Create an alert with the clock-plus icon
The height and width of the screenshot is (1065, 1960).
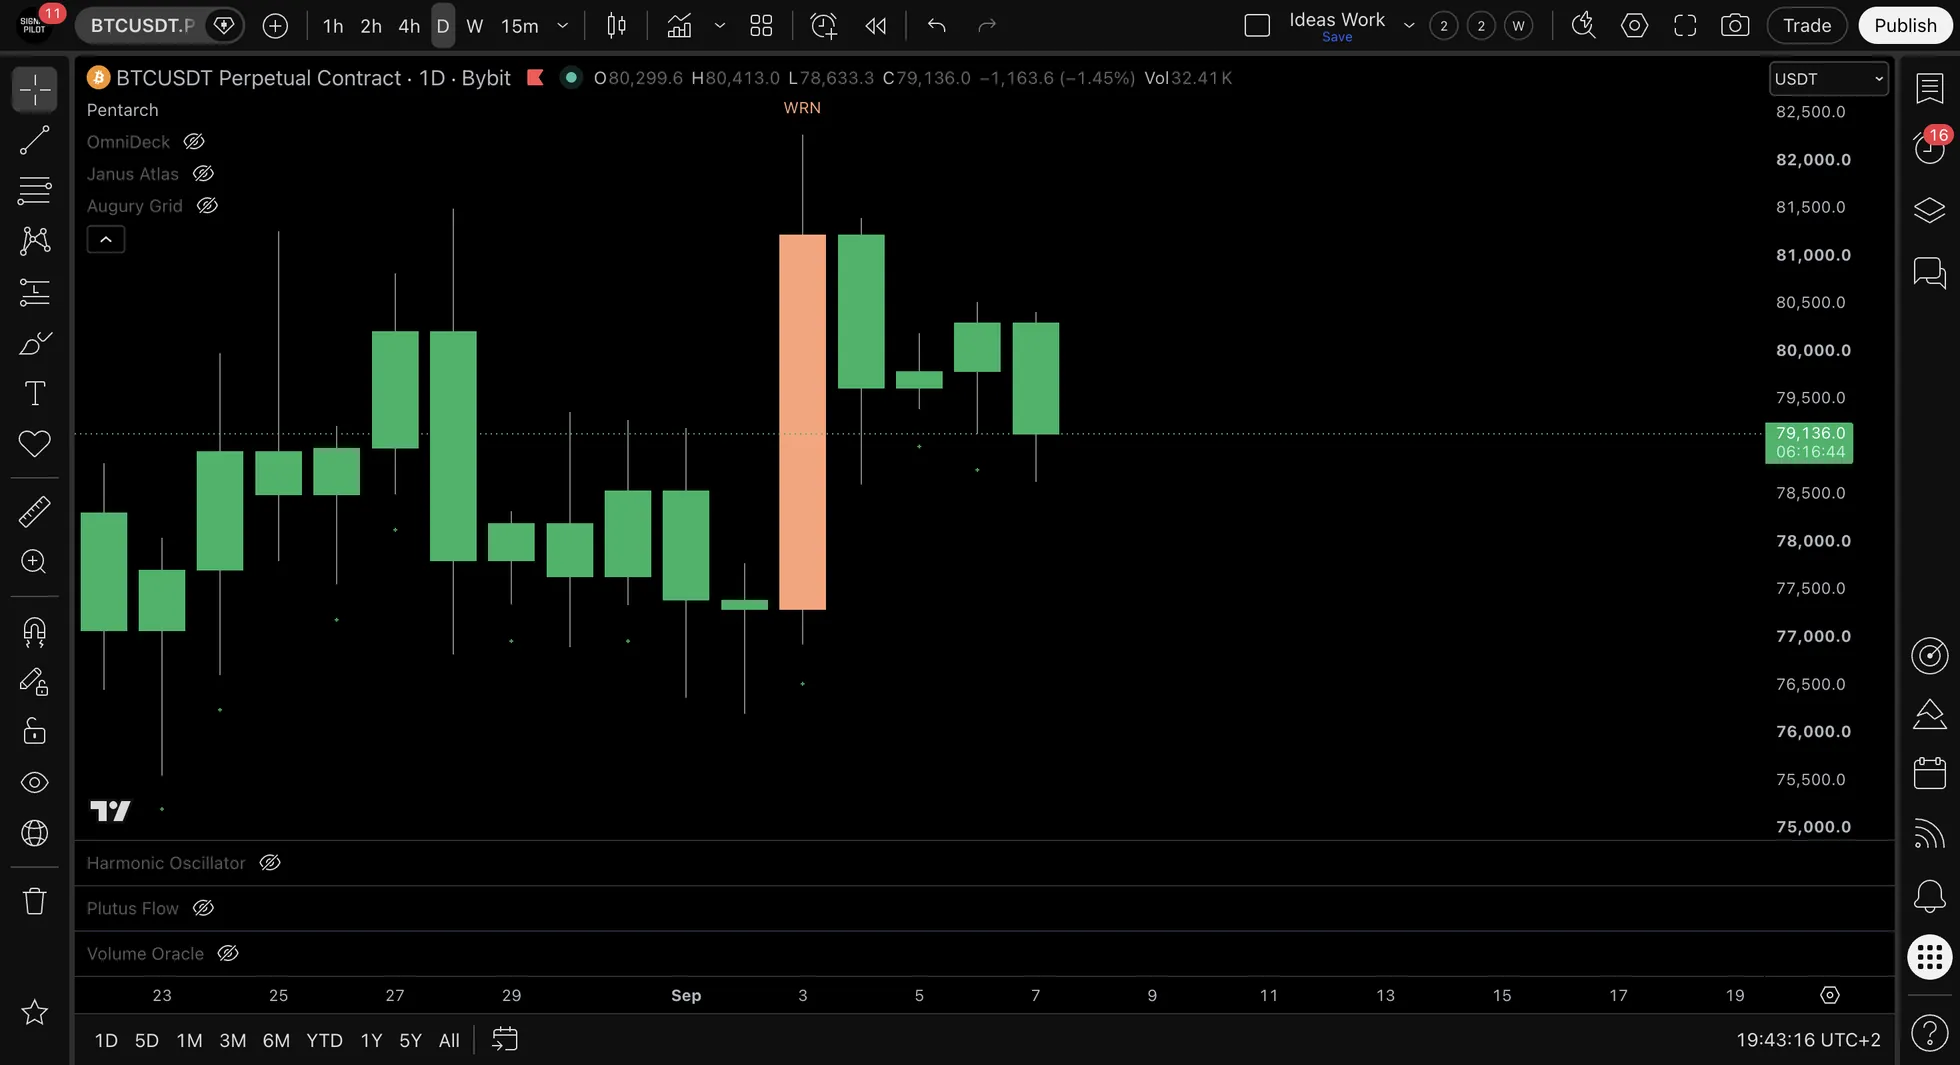coord(823,26)
